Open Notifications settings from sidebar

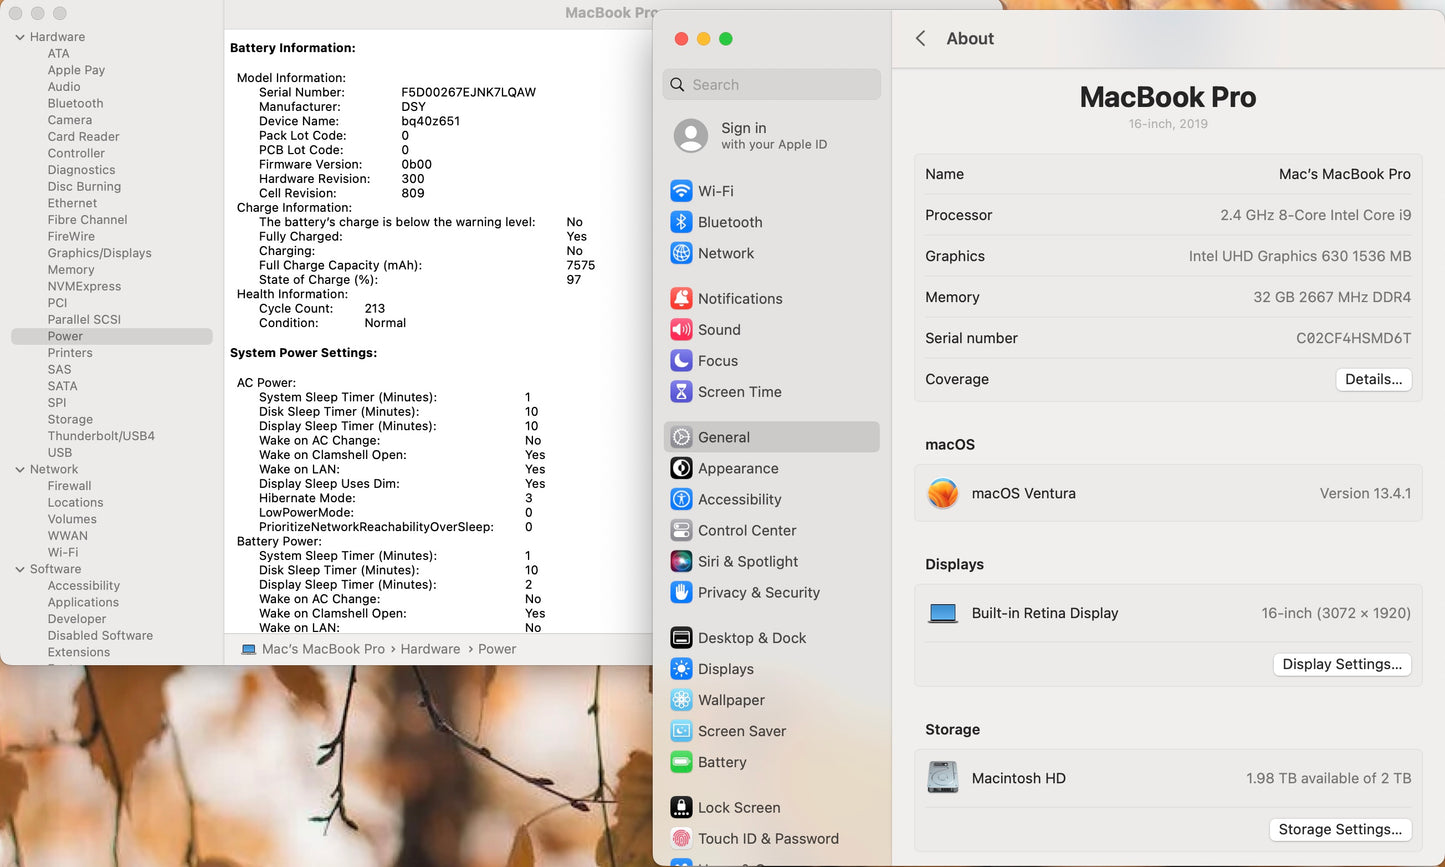pos(681,298)
